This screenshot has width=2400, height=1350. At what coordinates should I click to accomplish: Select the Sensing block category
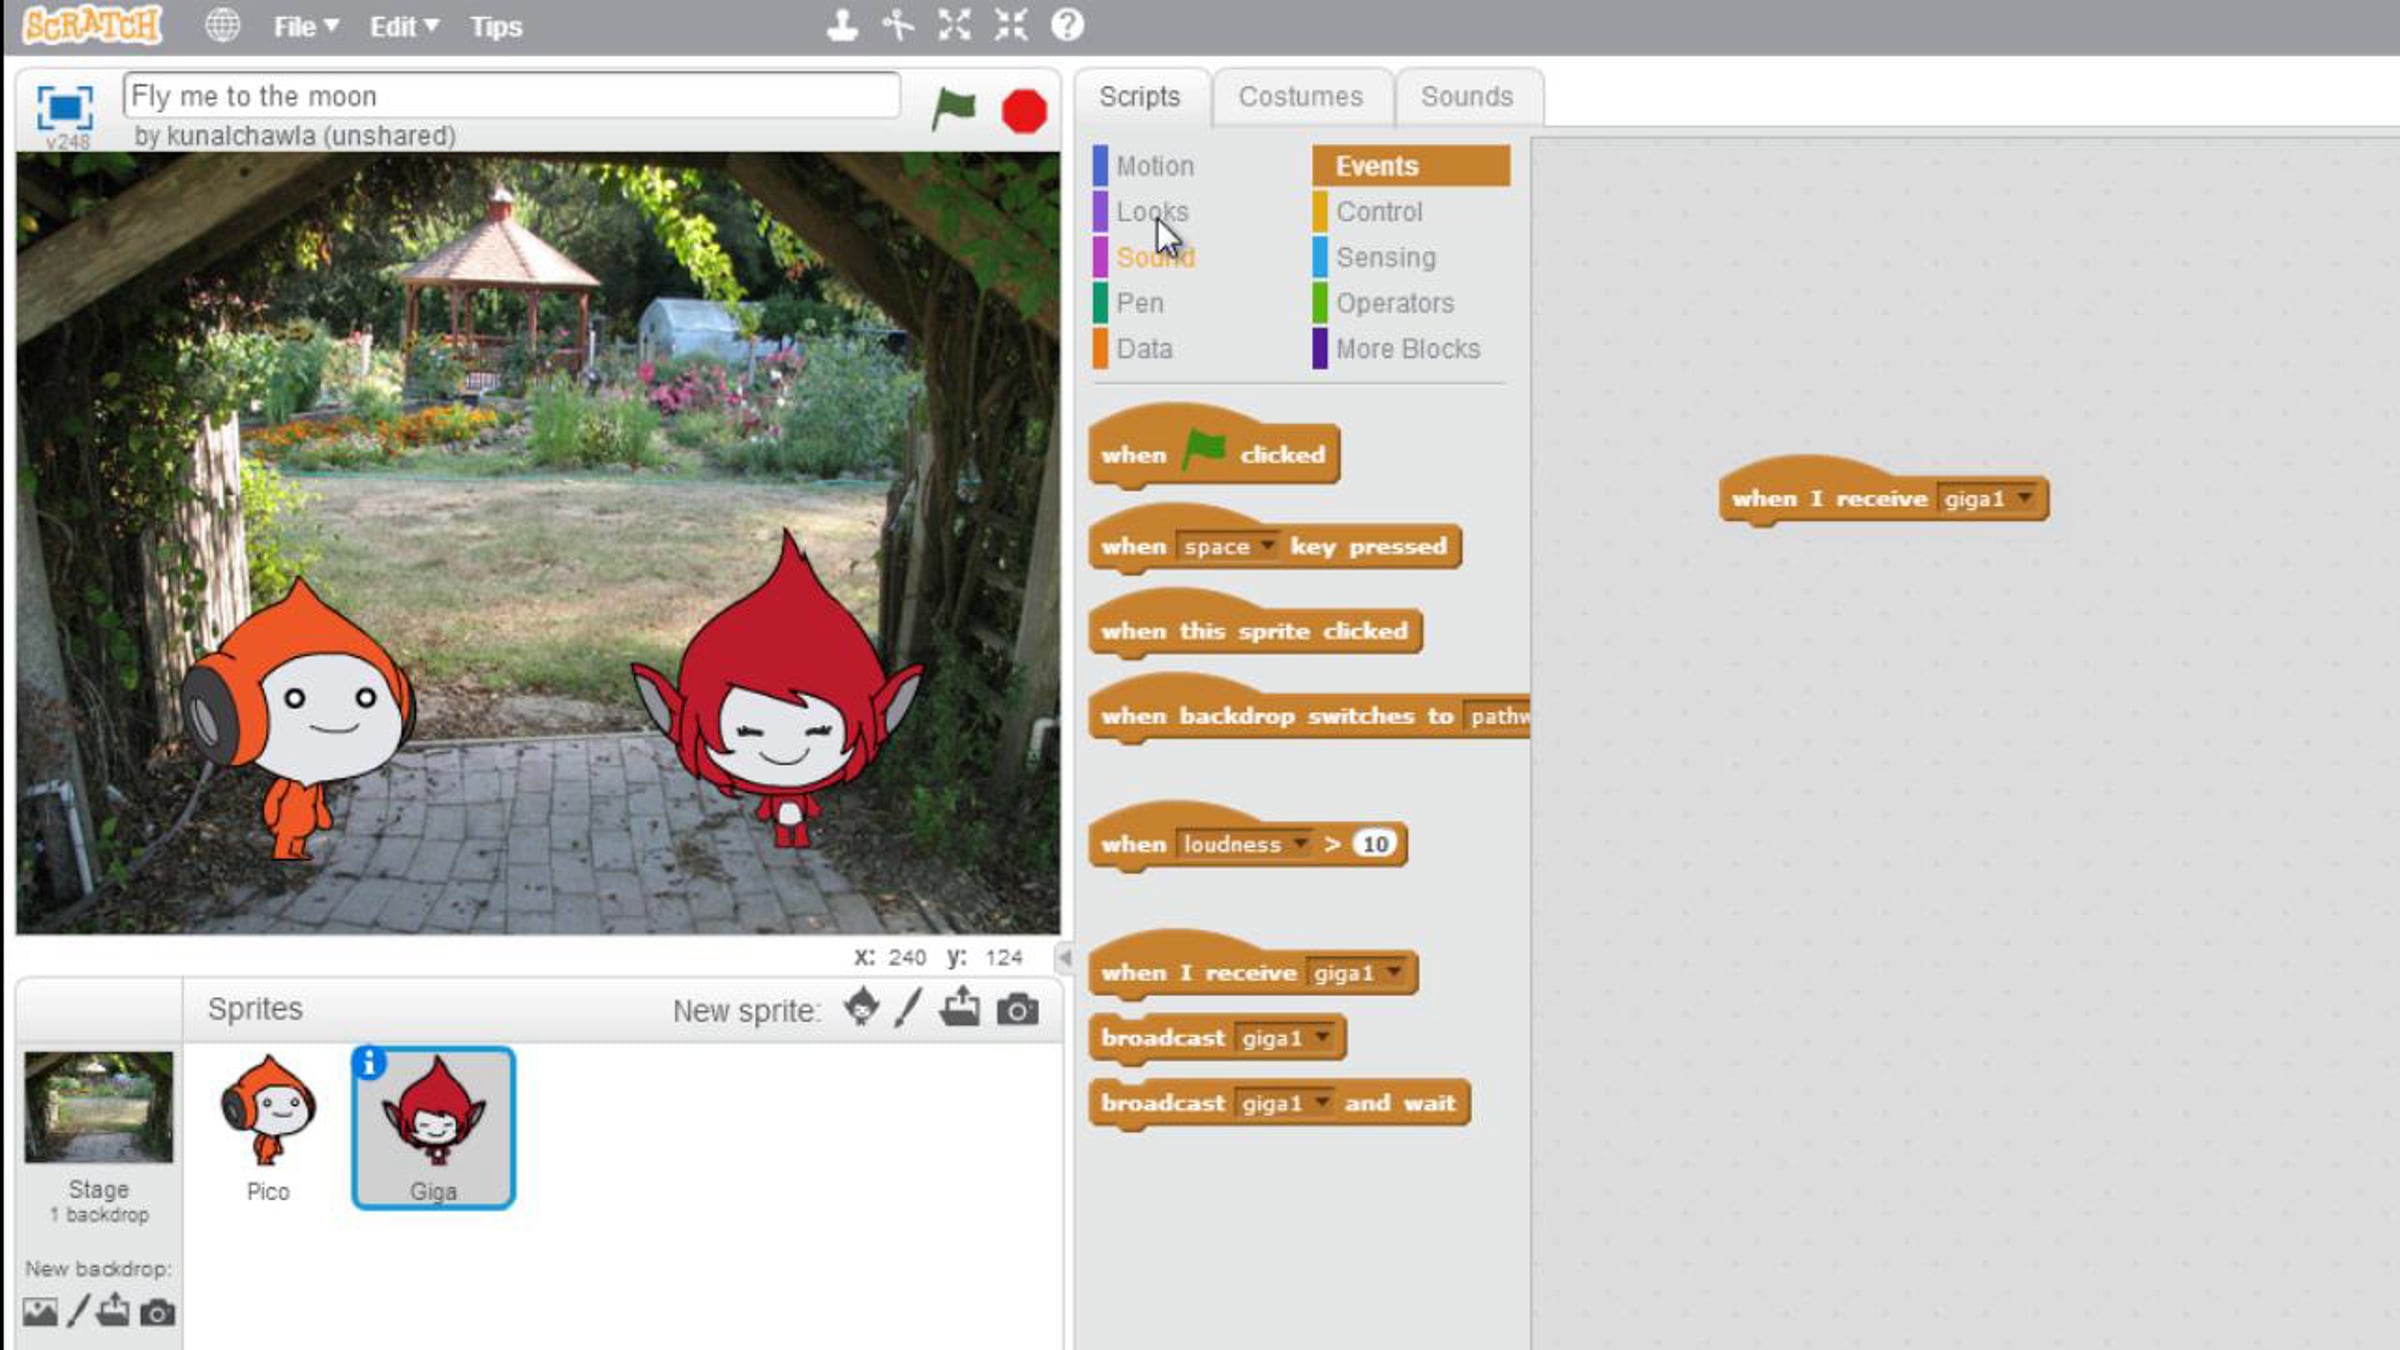click(1386, 258)
